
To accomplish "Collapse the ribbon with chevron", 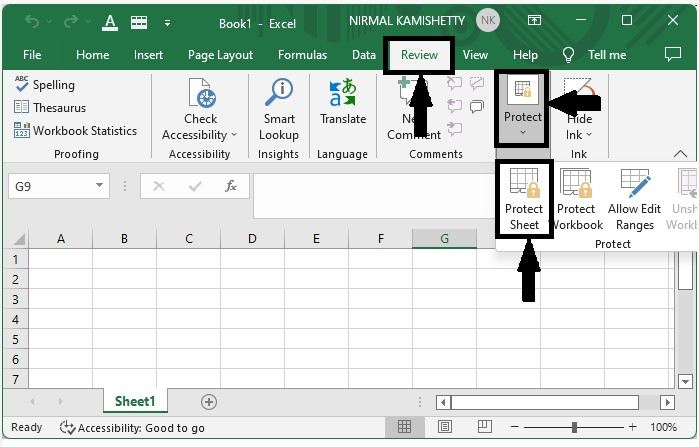I will tap(680, 154).
